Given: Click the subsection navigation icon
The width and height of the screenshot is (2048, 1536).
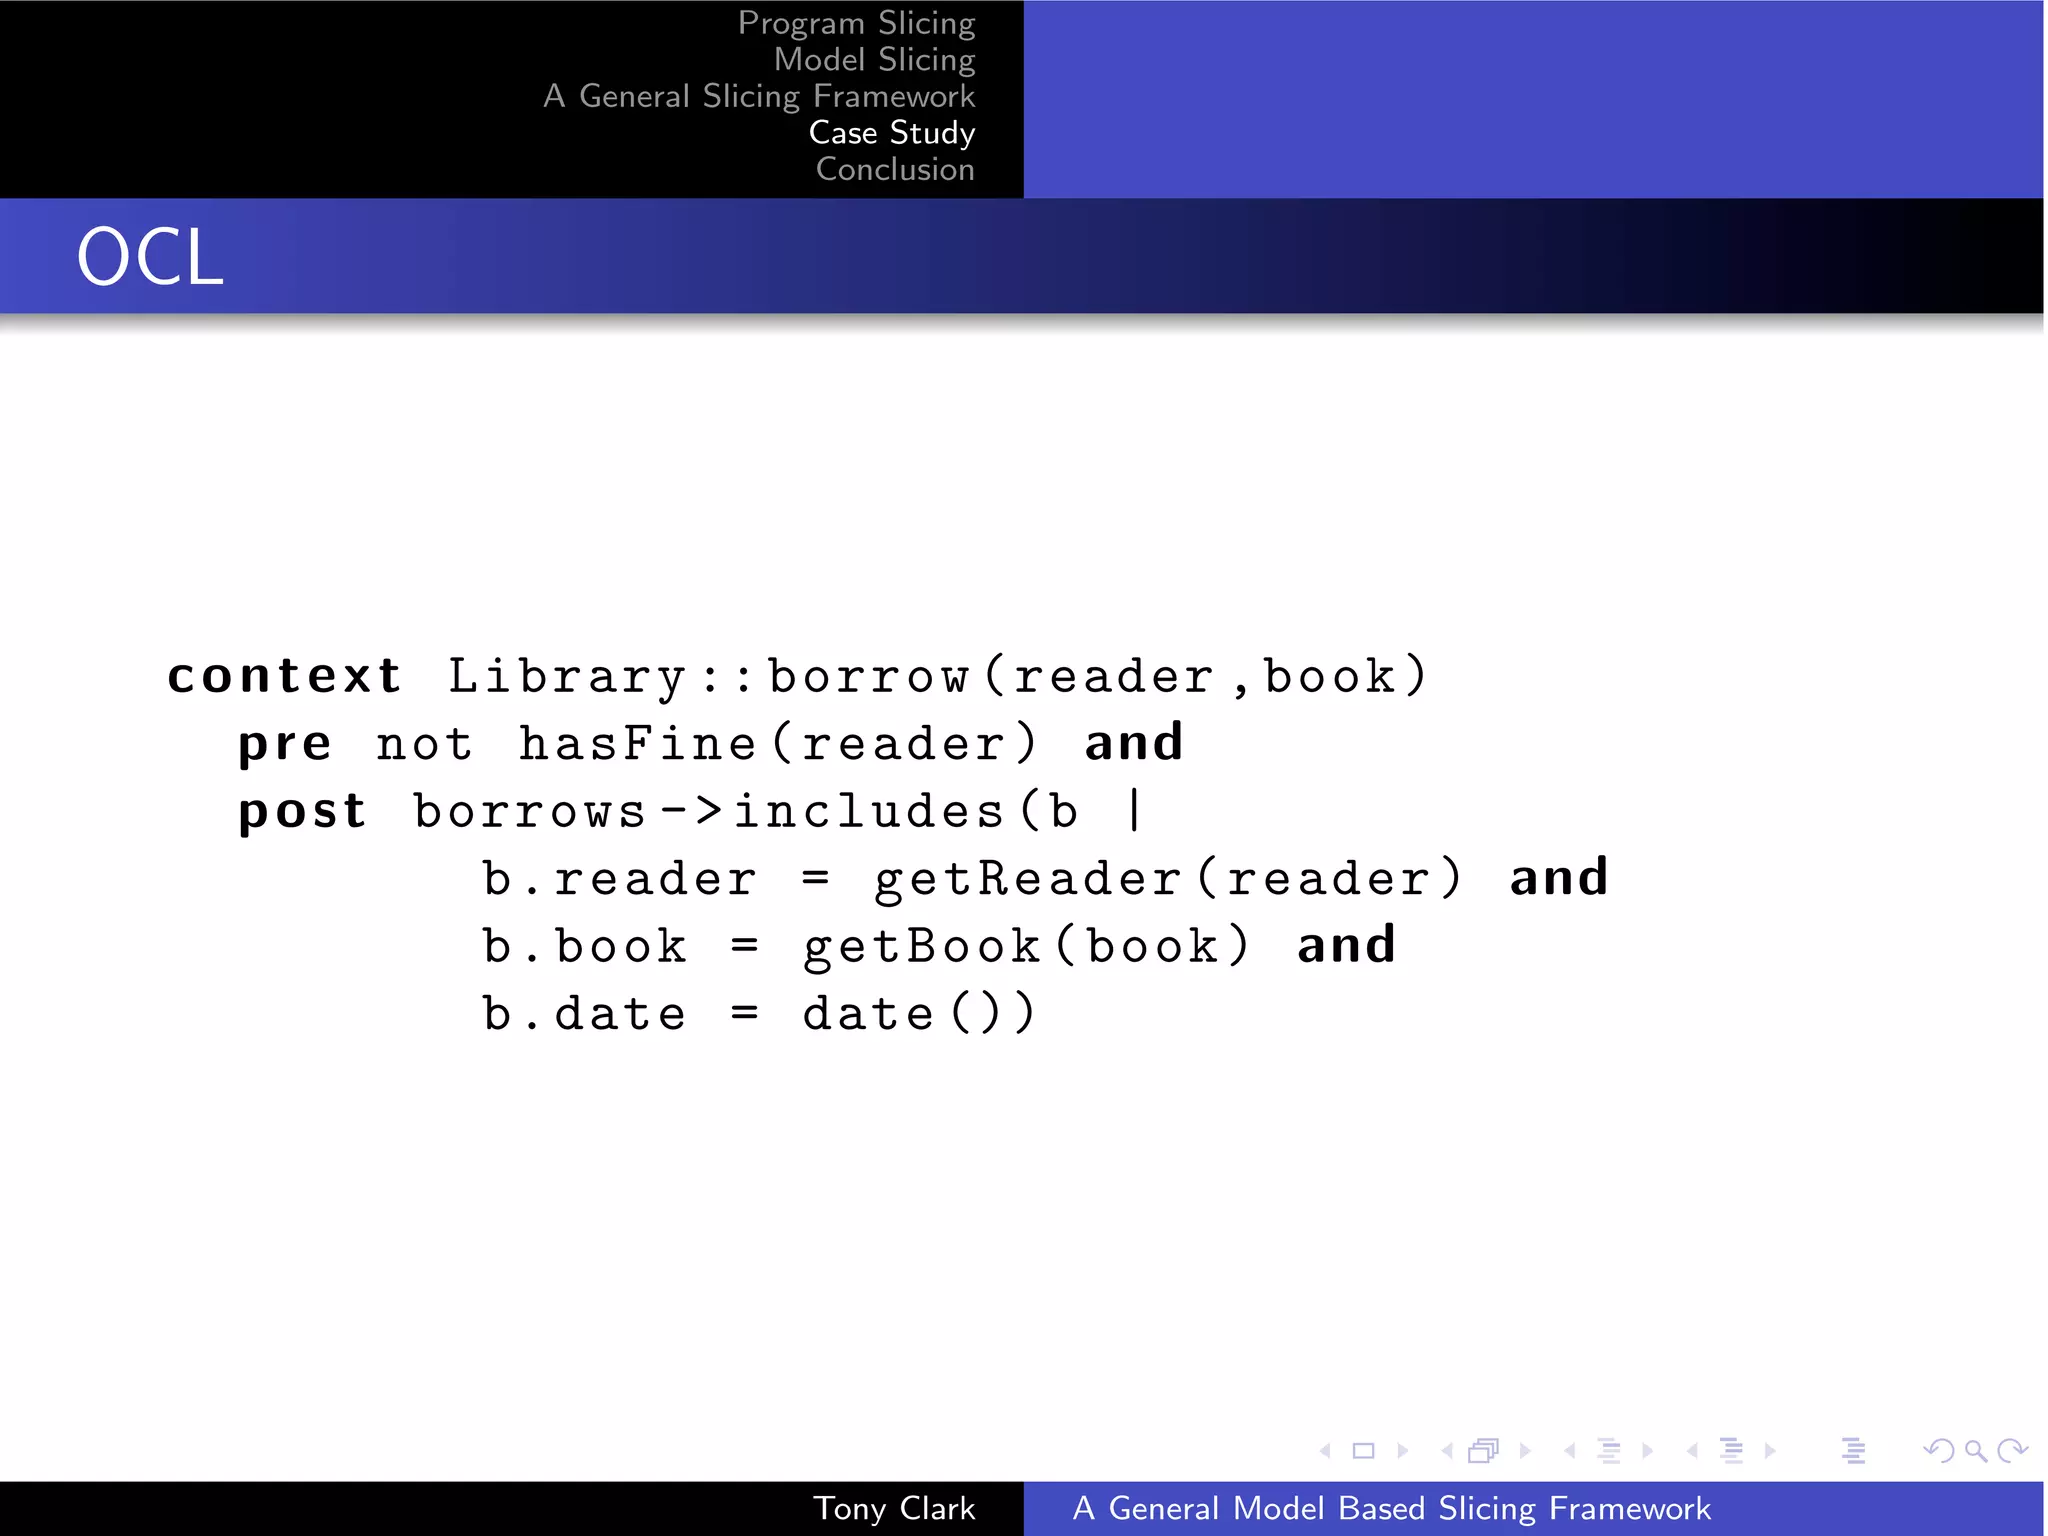Looking at the screenshot, I should [1609, 1451].
